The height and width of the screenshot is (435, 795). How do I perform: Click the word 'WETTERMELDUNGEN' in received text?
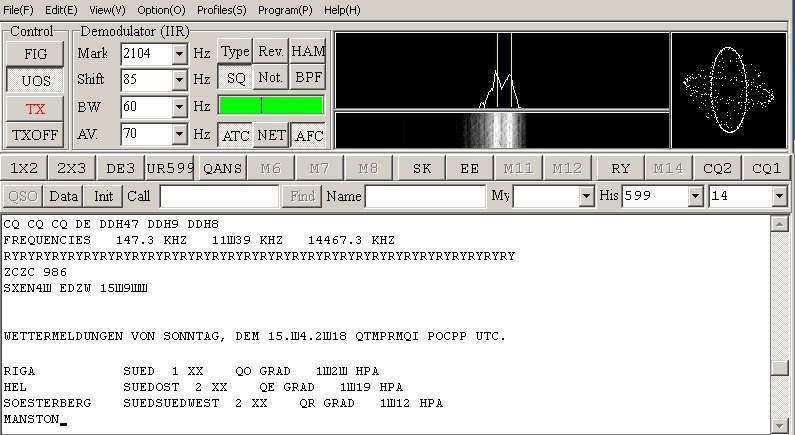point(63,336)
